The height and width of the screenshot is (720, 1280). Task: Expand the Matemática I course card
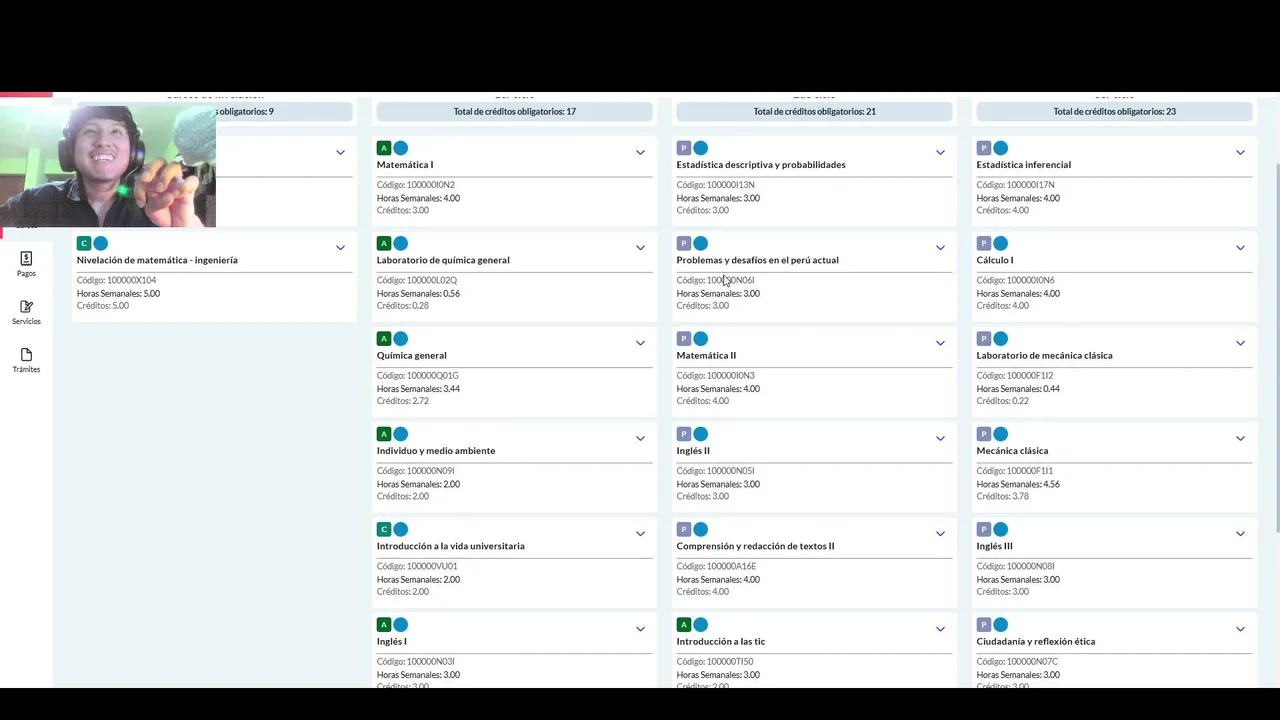coord(640,153)
